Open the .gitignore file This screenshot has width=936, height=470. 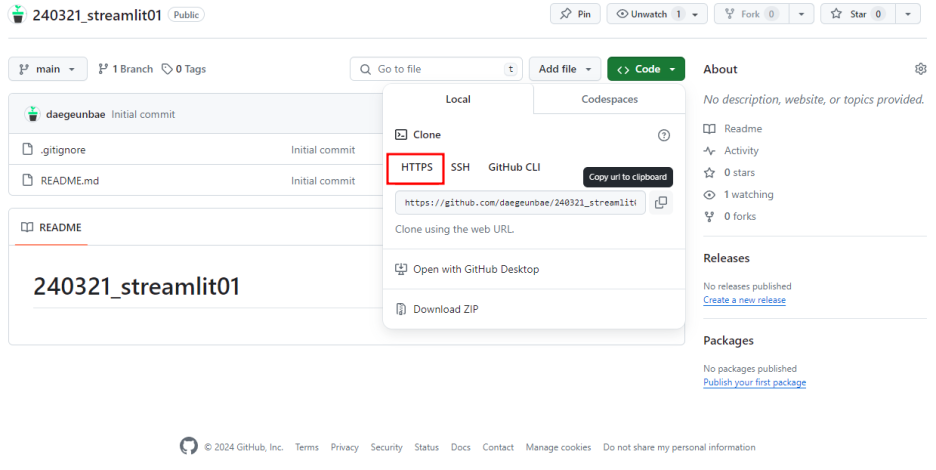(x=63, y=150)
